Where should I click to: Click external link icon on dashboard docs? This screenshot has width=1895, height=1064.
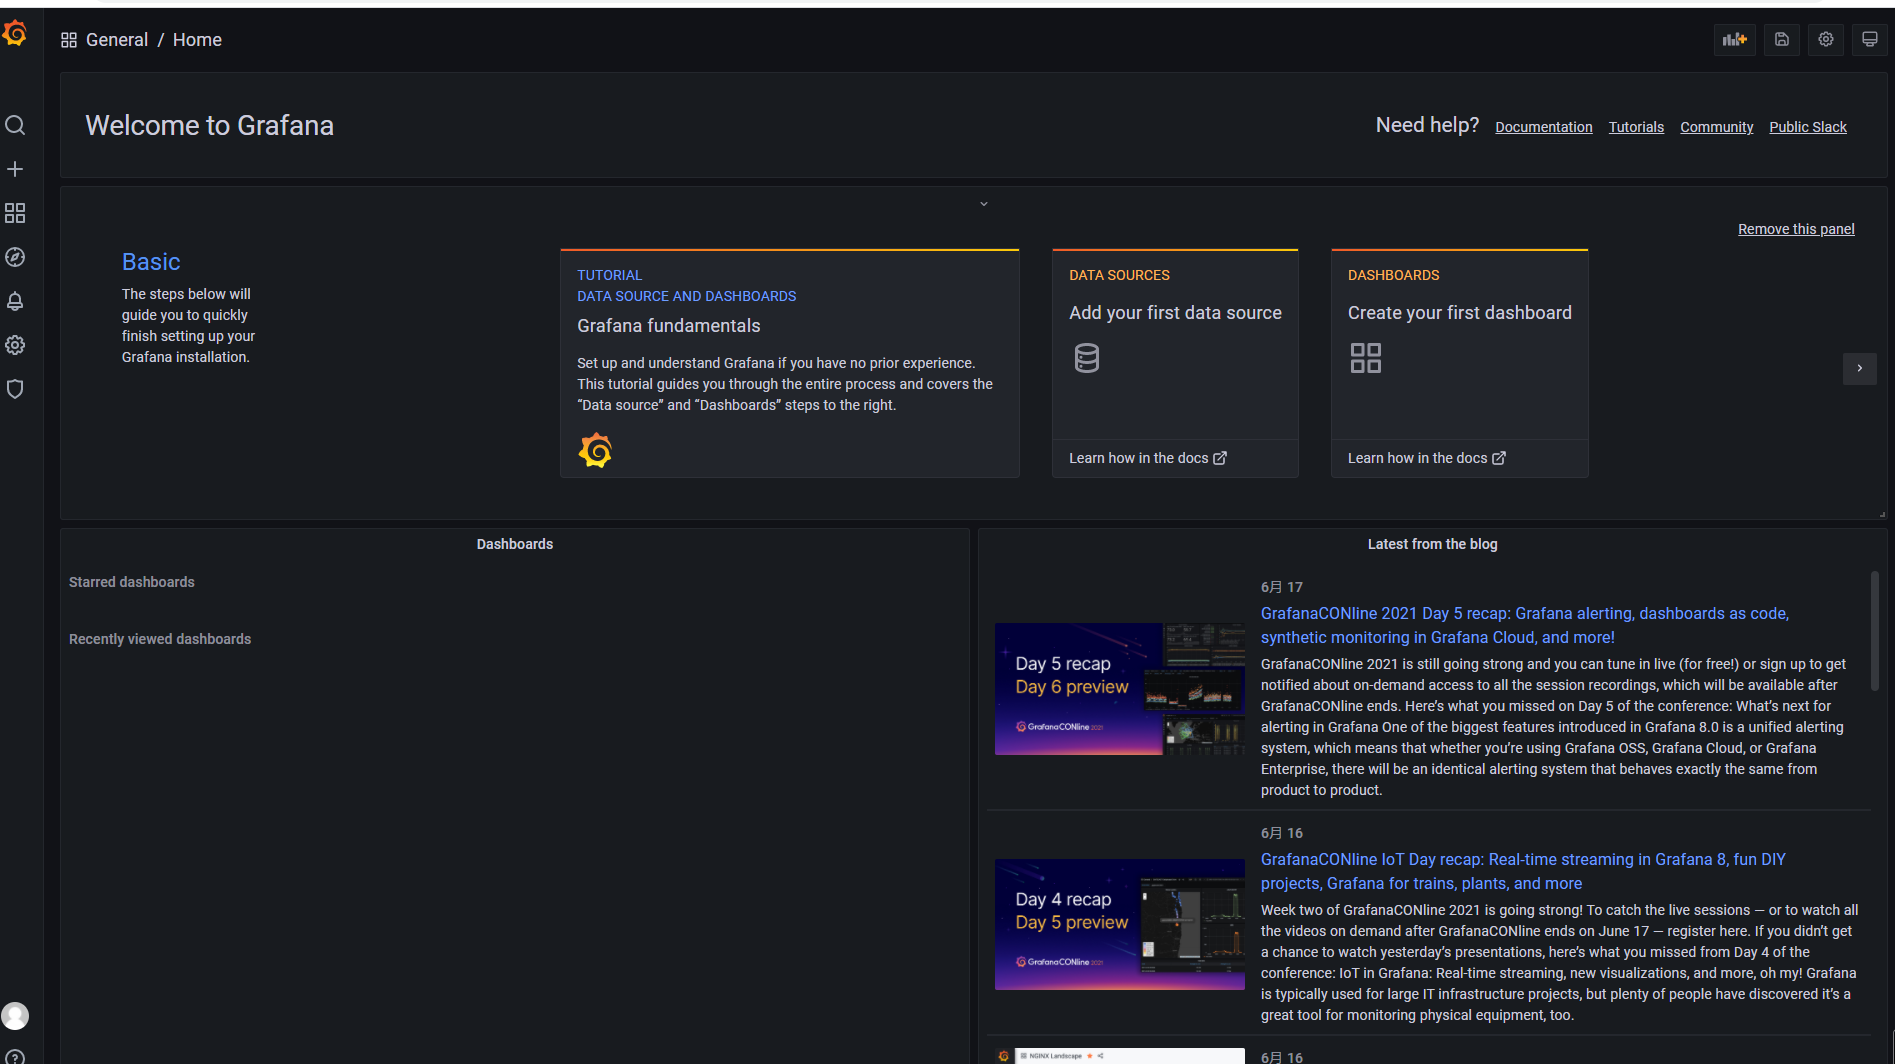[1499, 458]
